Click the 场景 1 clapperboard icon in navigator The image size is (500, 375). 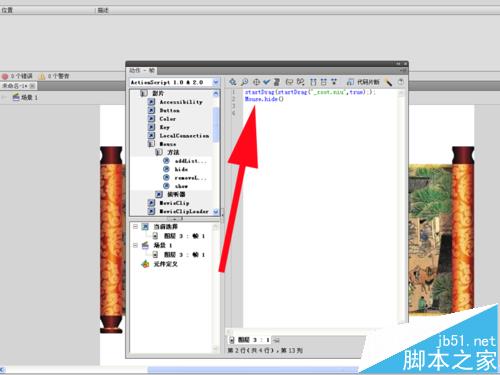coord(145,246)
